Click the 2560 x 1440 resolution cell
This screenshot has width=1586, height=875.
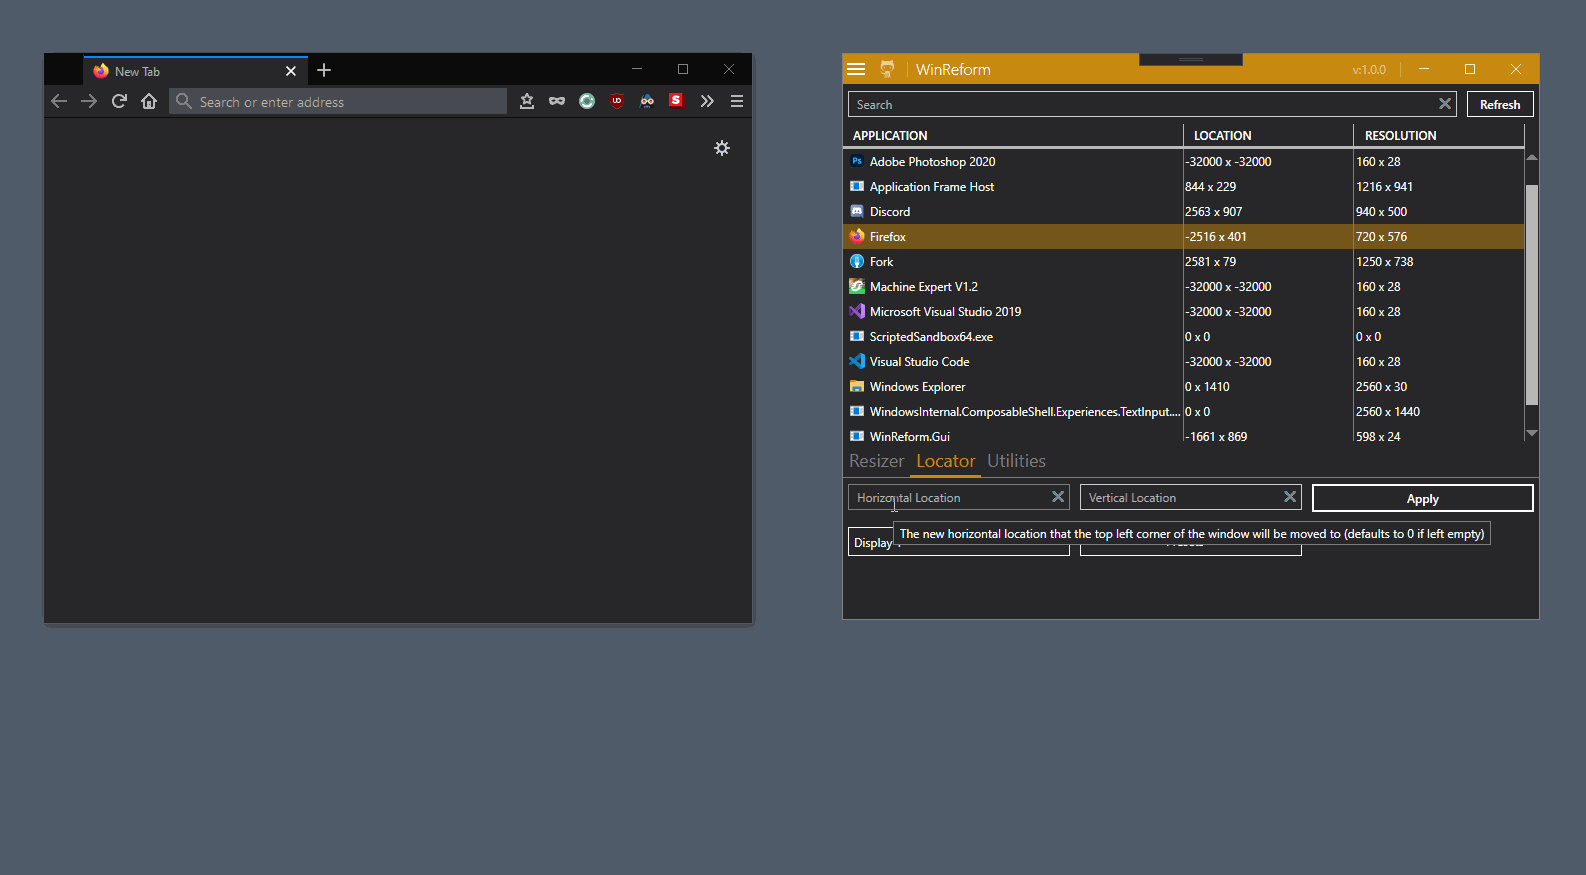[1388, 411]
